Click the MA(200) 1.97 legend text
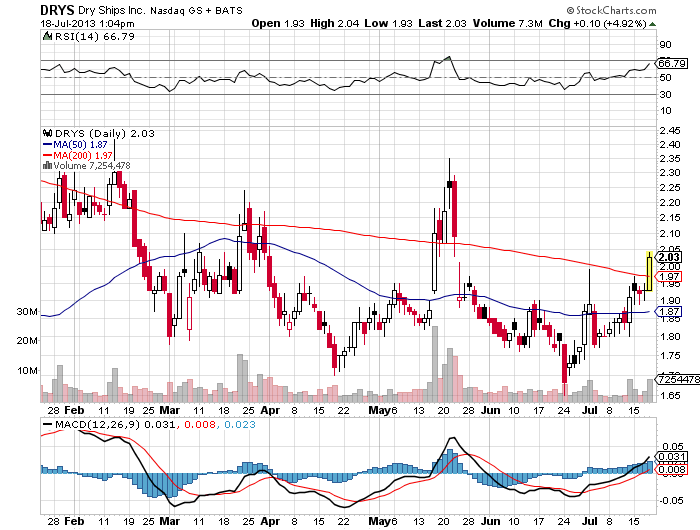 click(83, 155)
